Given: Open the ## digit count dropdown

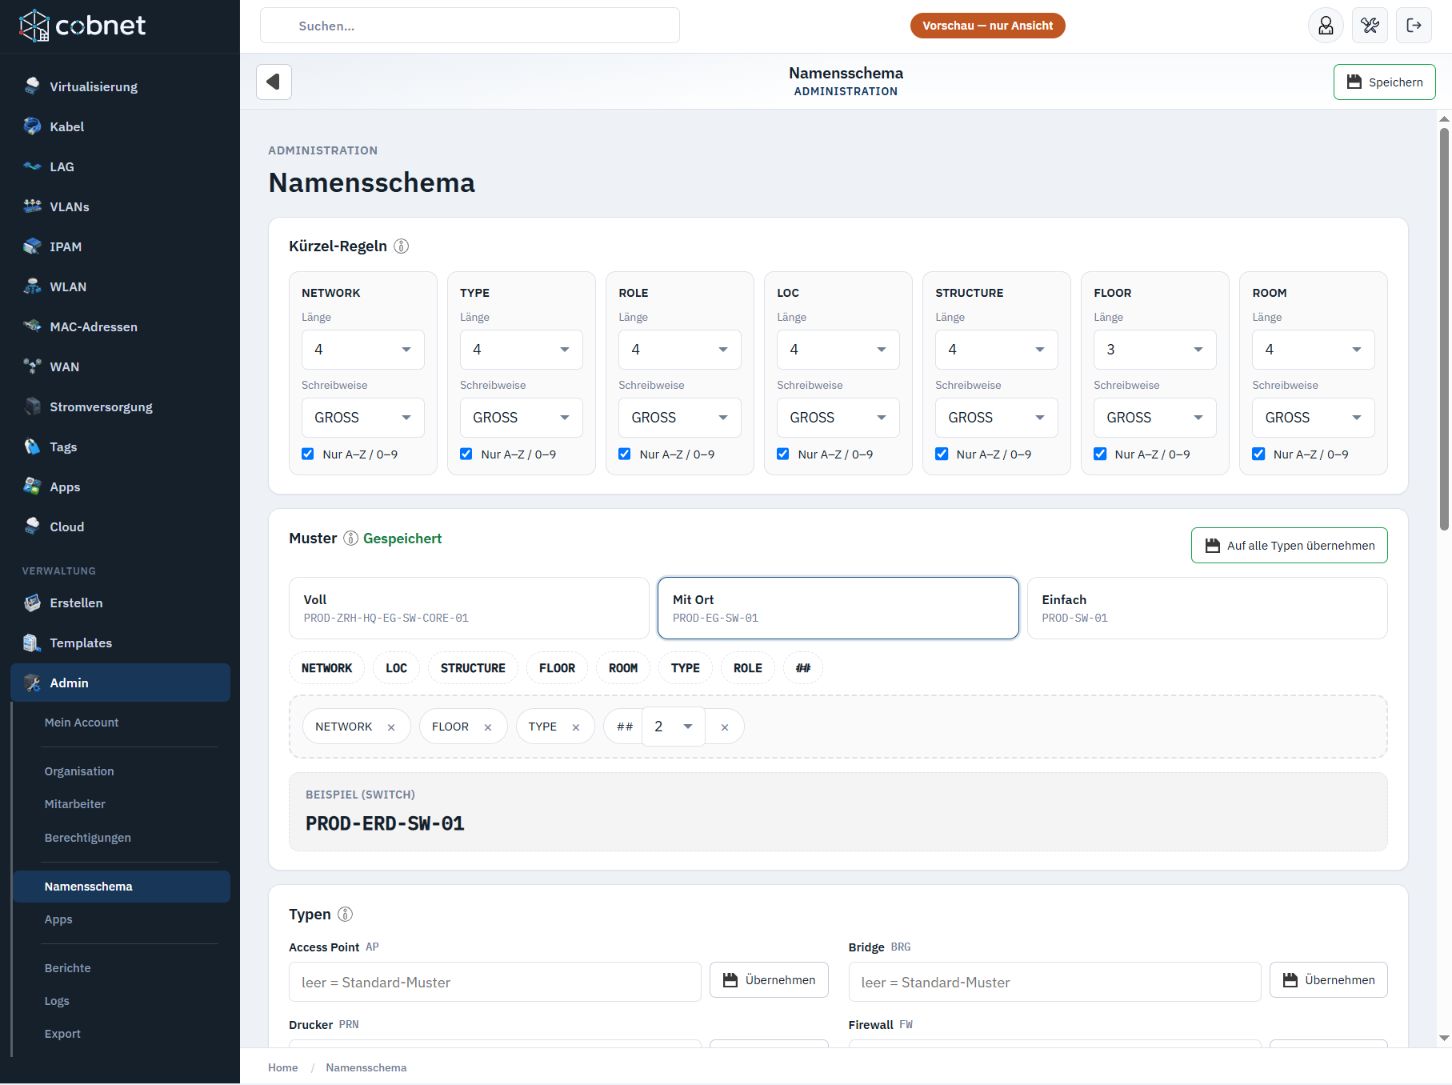Looking at the screenshot, I should [673, 727].
